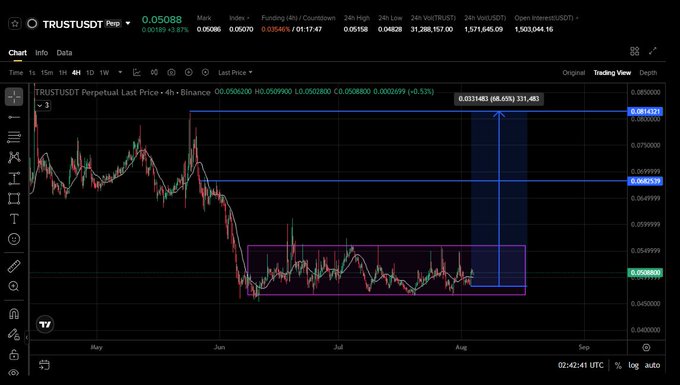Collapse the drawing toolbar side arrow

pos(27,336)
